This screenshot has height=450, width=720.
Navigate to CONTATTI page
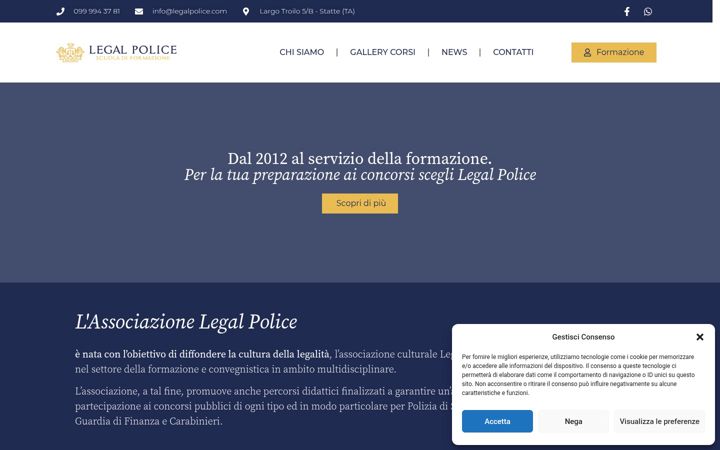click(x=513, y=52)
